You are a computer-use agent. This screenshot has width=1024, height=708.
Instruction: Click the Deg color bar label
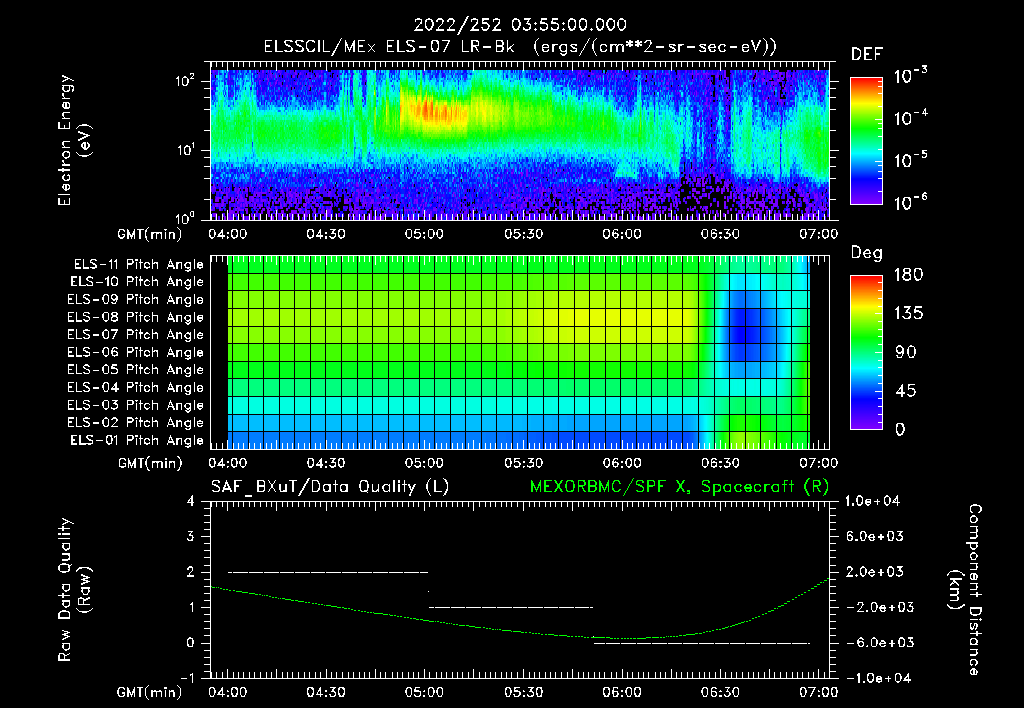(x=867, y=253)
